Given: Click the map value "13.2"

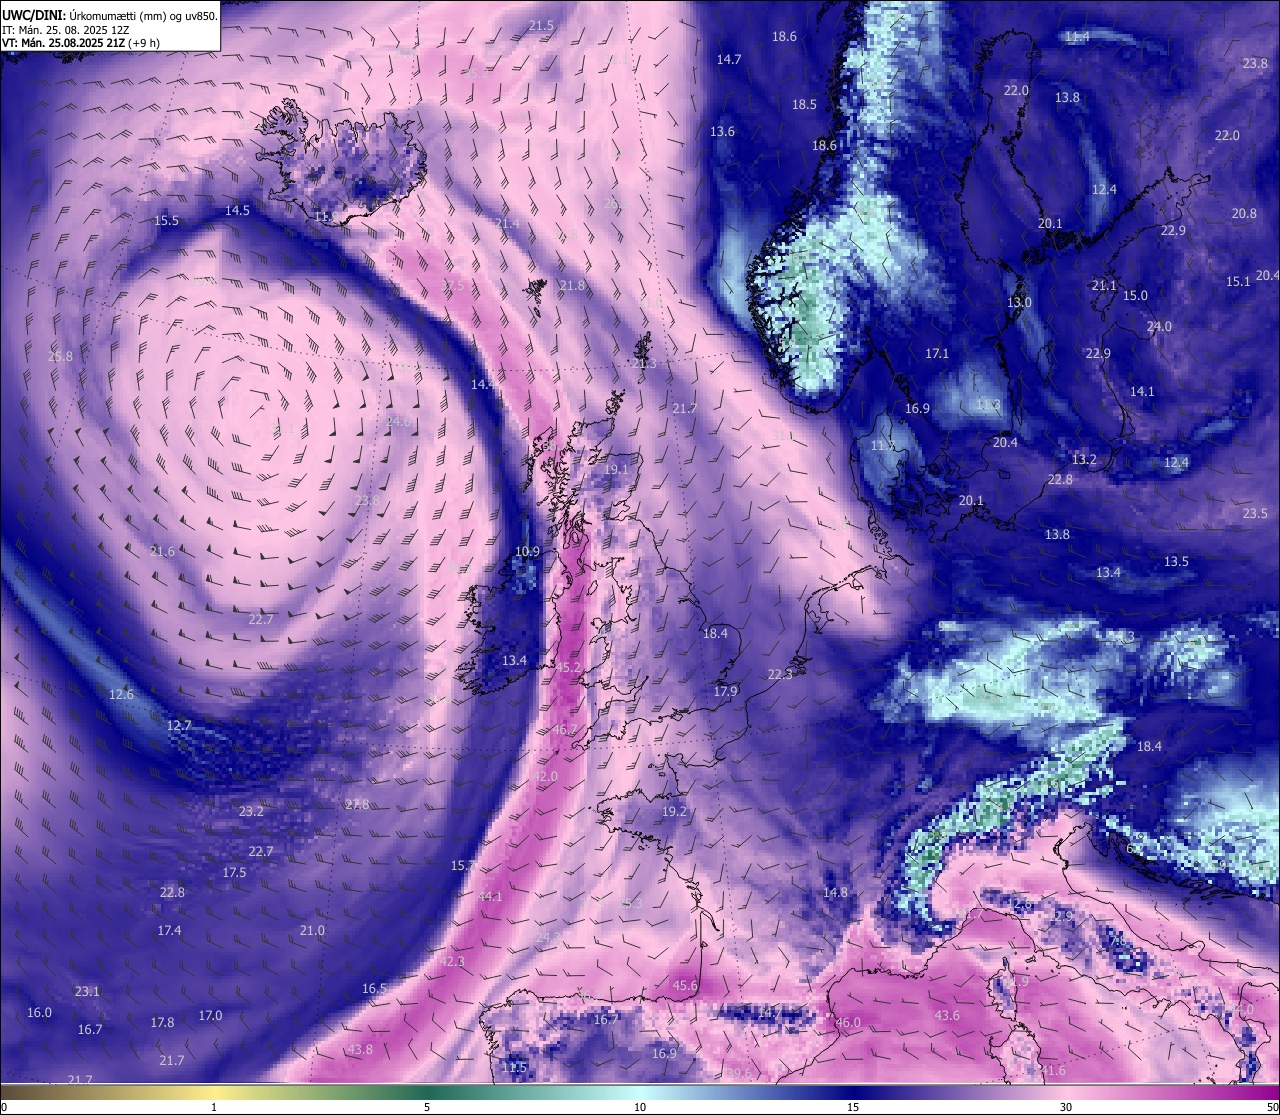Looking at the screenshot, I should pos(1084,459).
